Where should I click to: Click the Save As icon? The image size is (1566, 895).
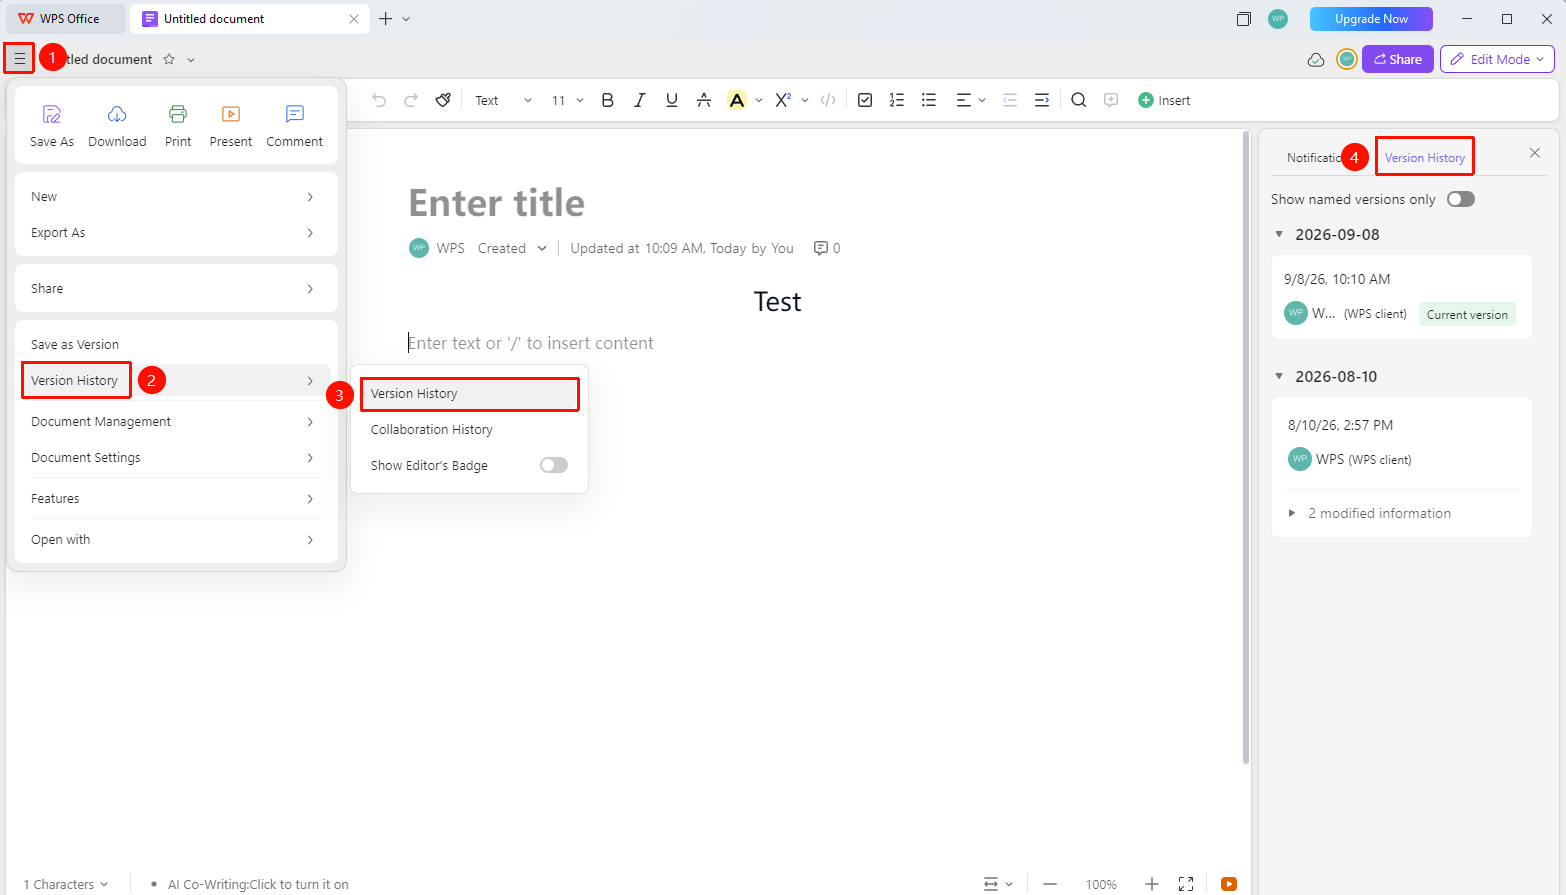(52, 114)
